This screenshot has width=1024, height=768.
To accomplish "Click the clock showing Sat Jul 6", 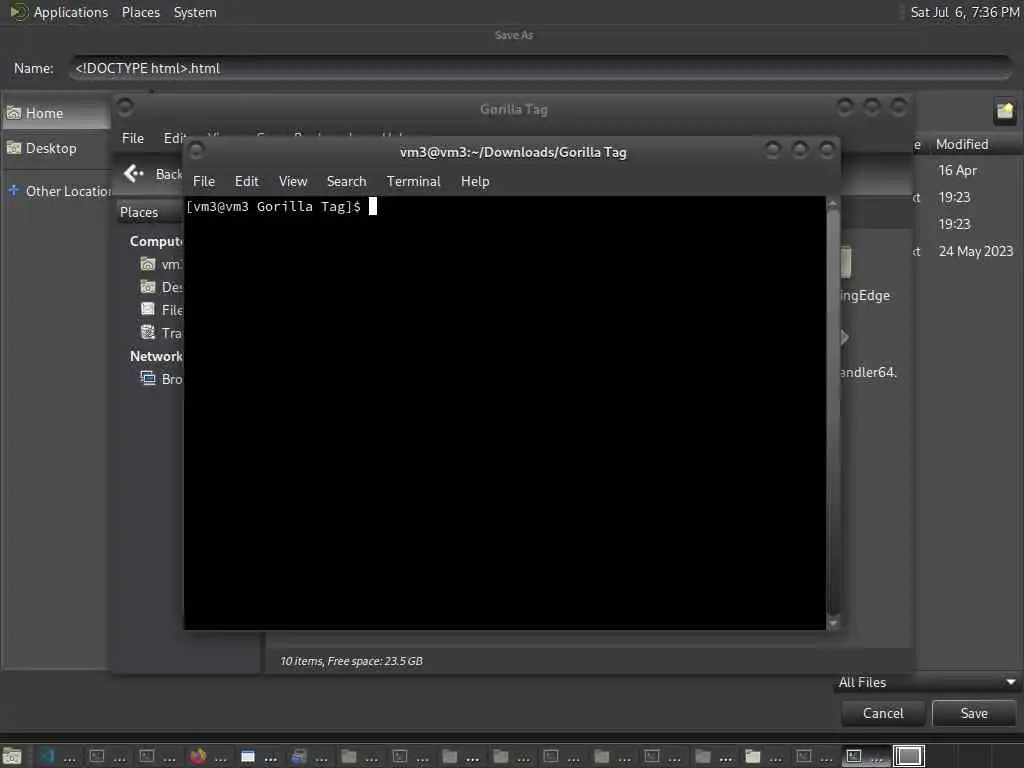I will (x=965, y=12).
